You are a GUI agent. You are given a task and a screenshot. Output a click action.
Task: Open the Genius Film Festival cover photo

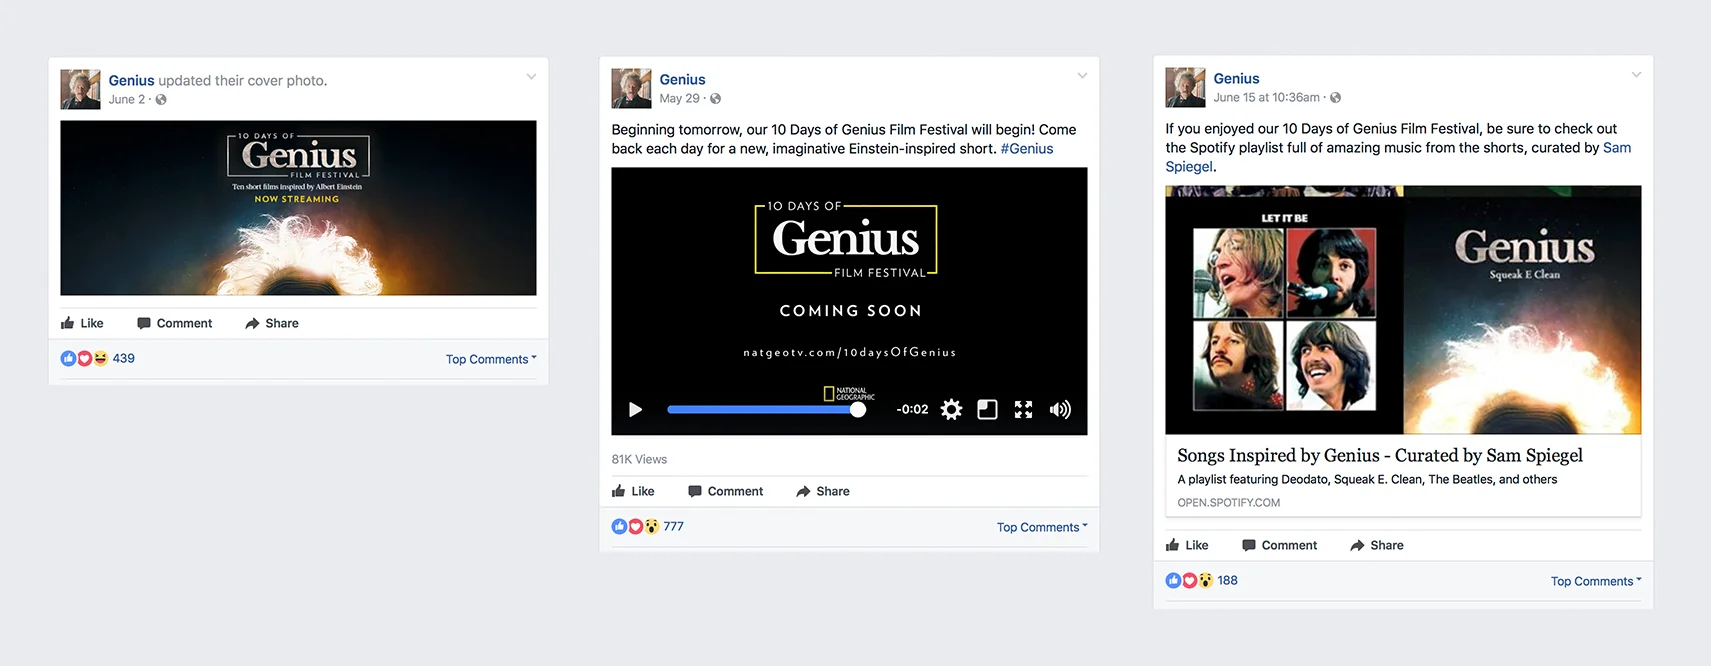click(x=298, y=208)
